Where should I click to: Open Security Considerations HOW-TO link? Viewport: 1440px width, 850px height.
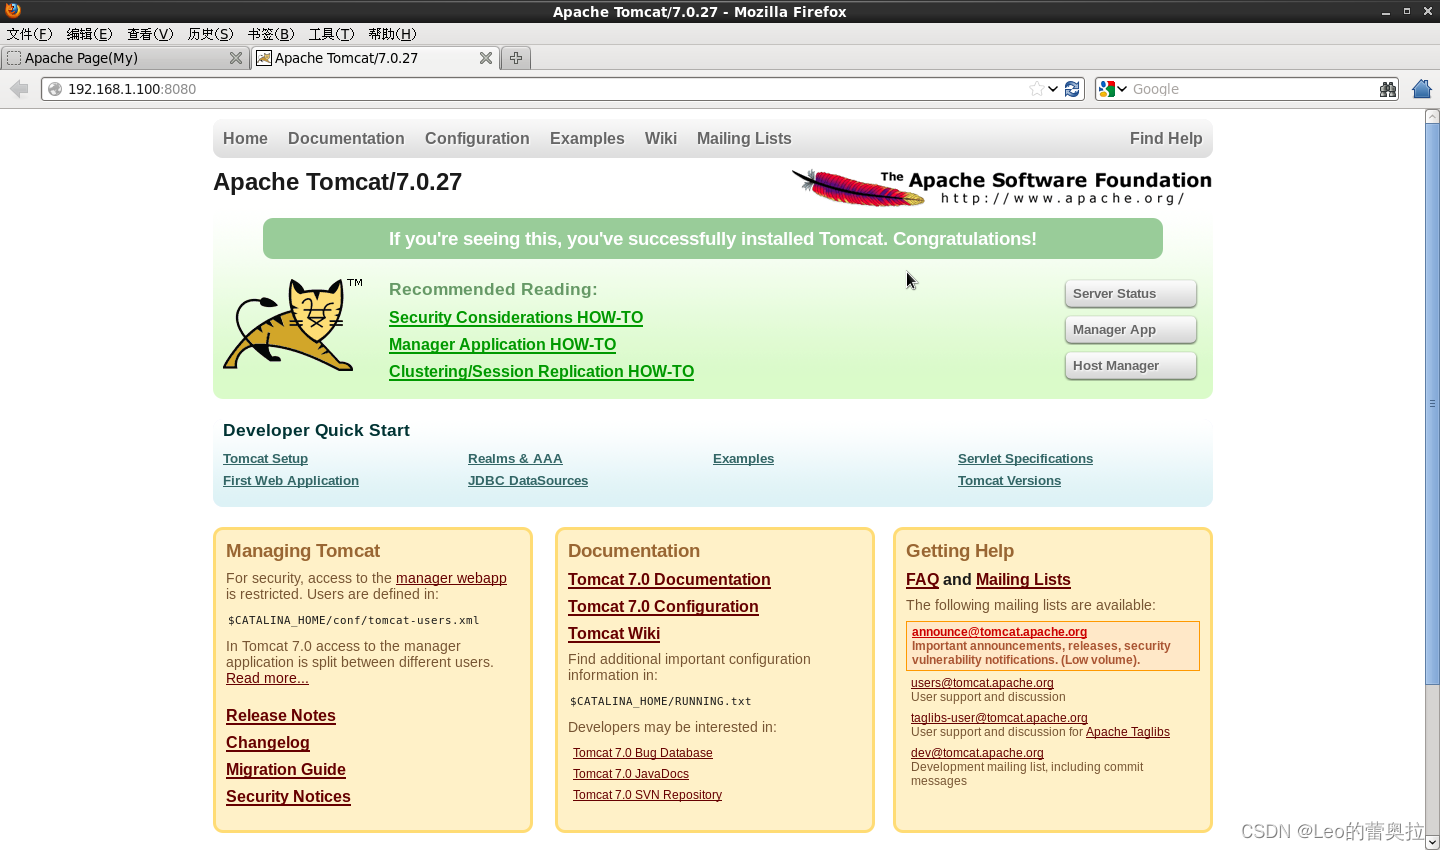coord(516,317)
